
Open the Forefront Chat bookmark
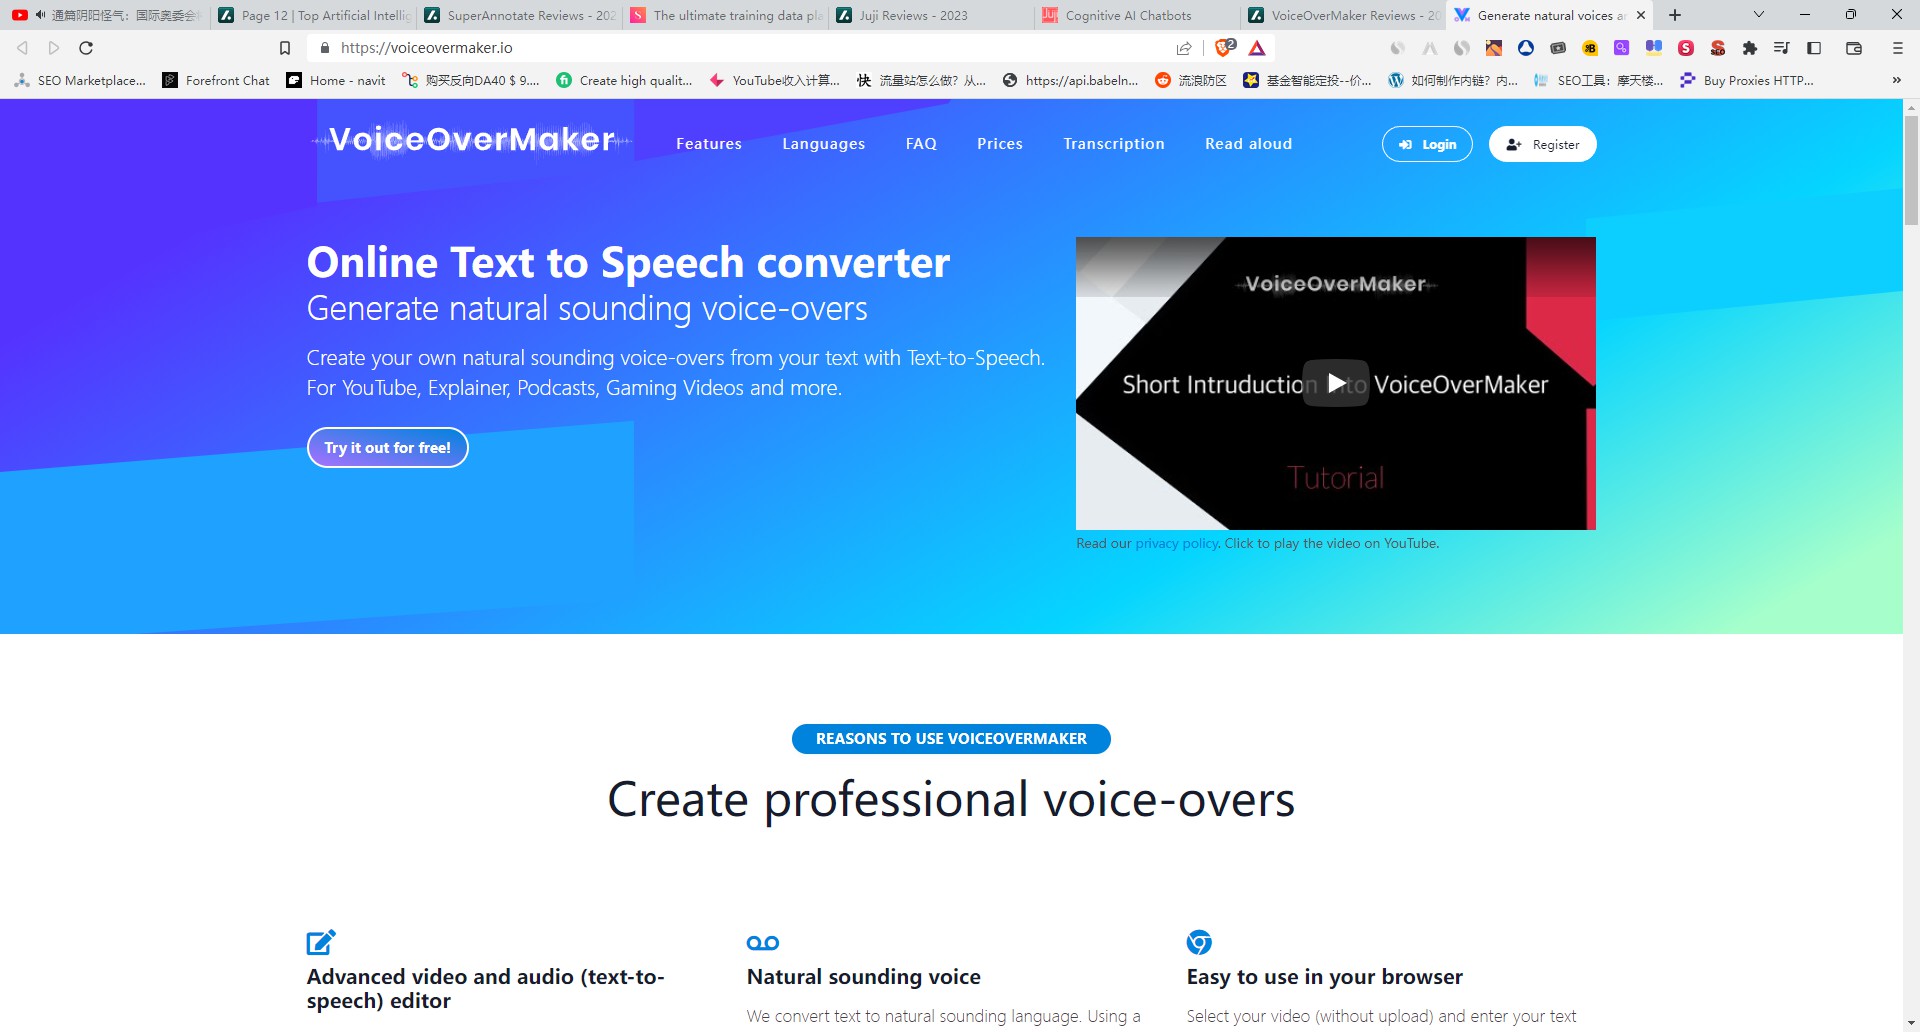click(216, 80)
